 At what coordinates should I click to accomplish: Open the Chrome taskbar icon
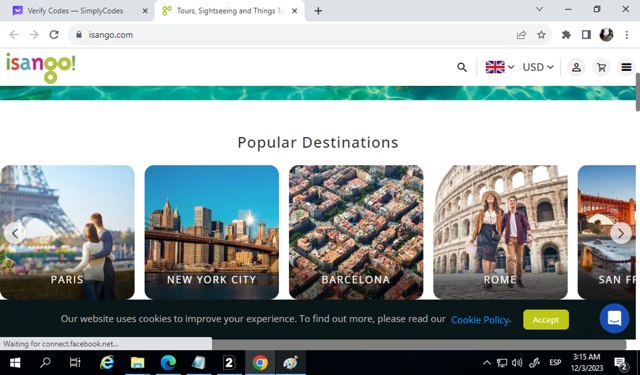tap(260, 362)
